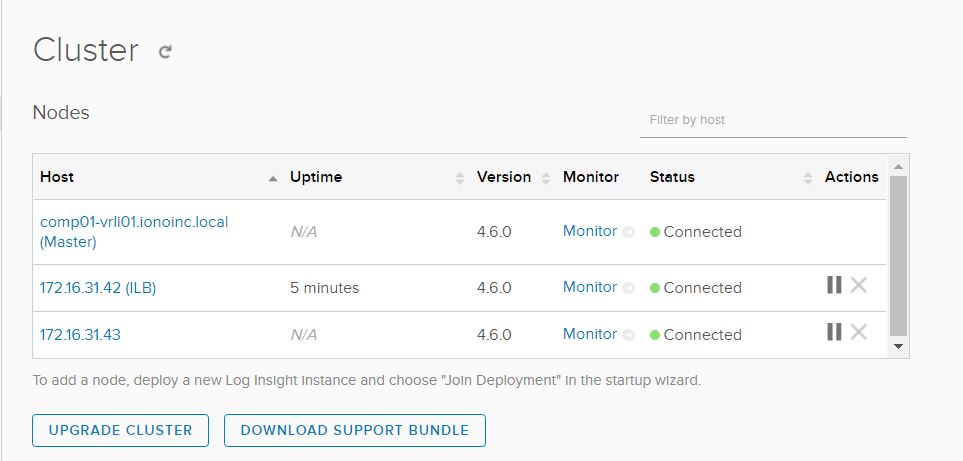
Task: Click the Upgrade Cluster button
Action: coord(120,430)
